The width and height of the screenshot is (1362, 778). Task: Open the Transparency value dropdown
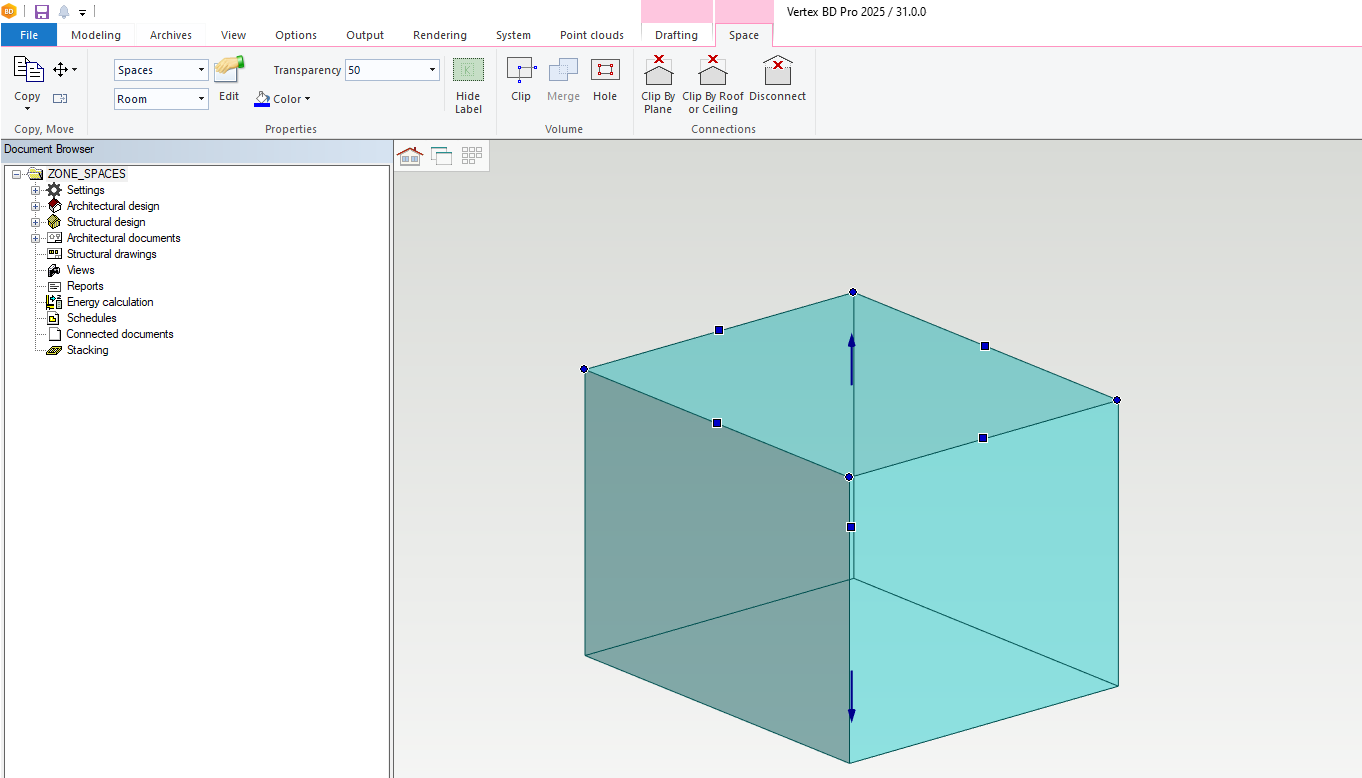pyautogui.click(x=432, y=70)
